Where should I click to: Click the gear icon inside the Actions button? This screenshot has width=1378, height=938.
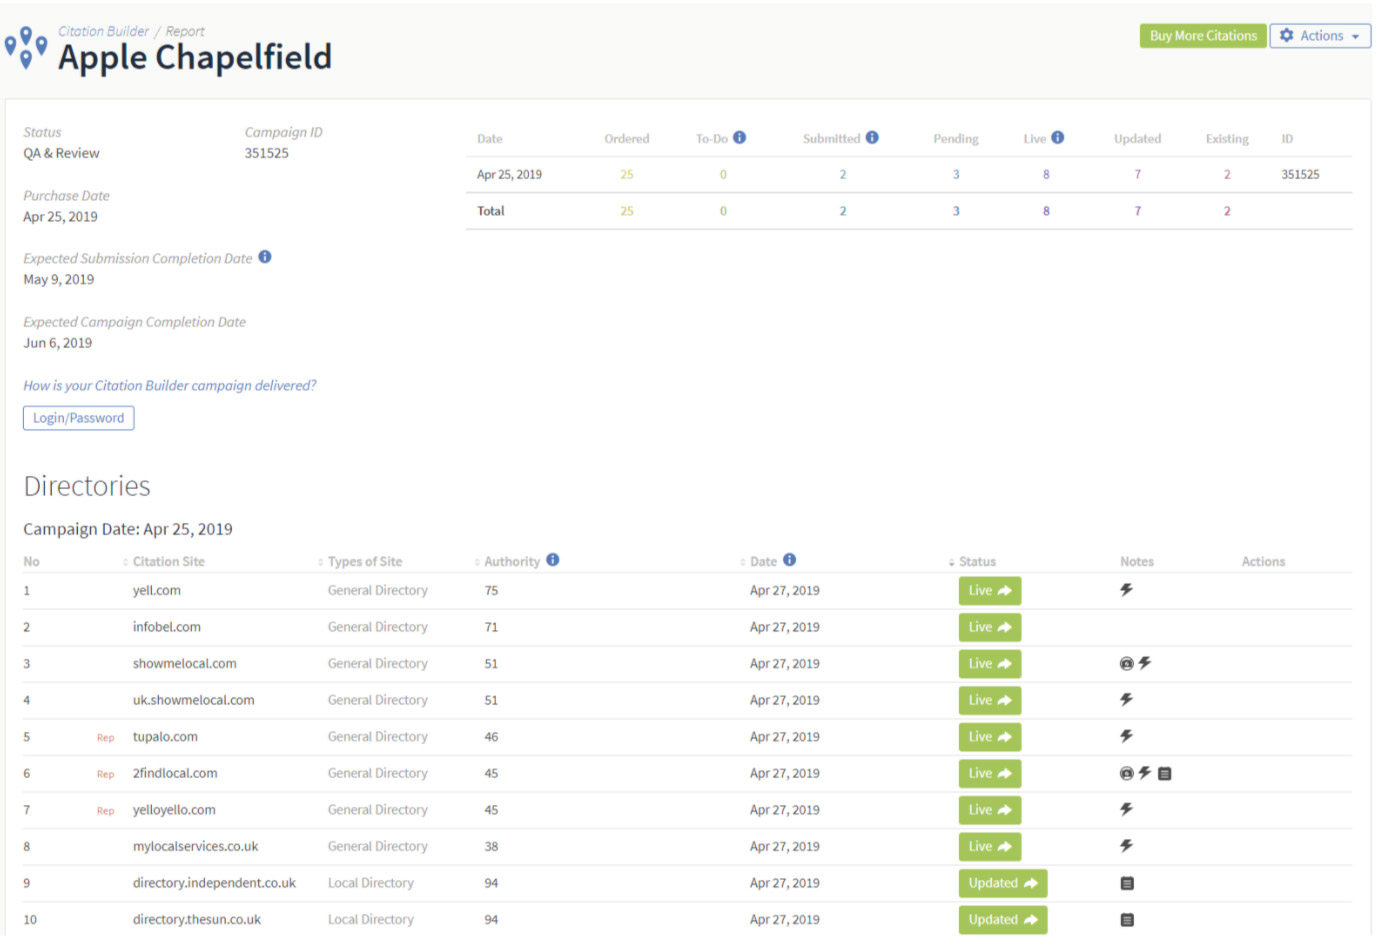point(1287,35)
